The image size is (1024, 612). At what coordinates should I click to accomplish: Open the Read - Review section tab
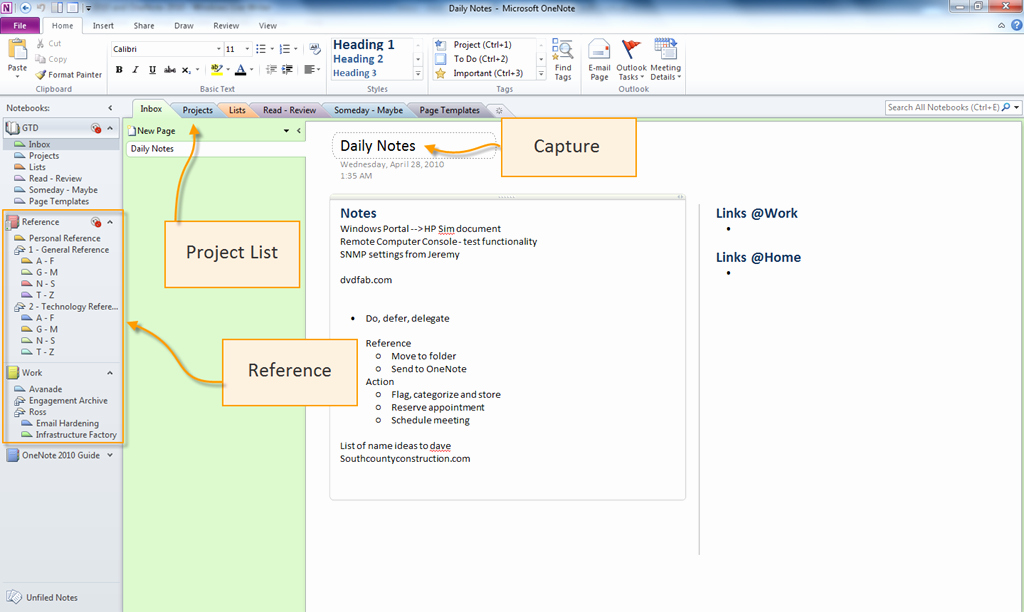point(289,110)
